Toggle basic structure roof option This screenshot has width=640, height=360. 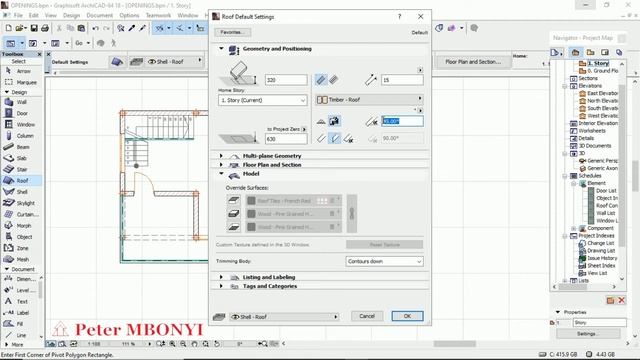(321, 80)
